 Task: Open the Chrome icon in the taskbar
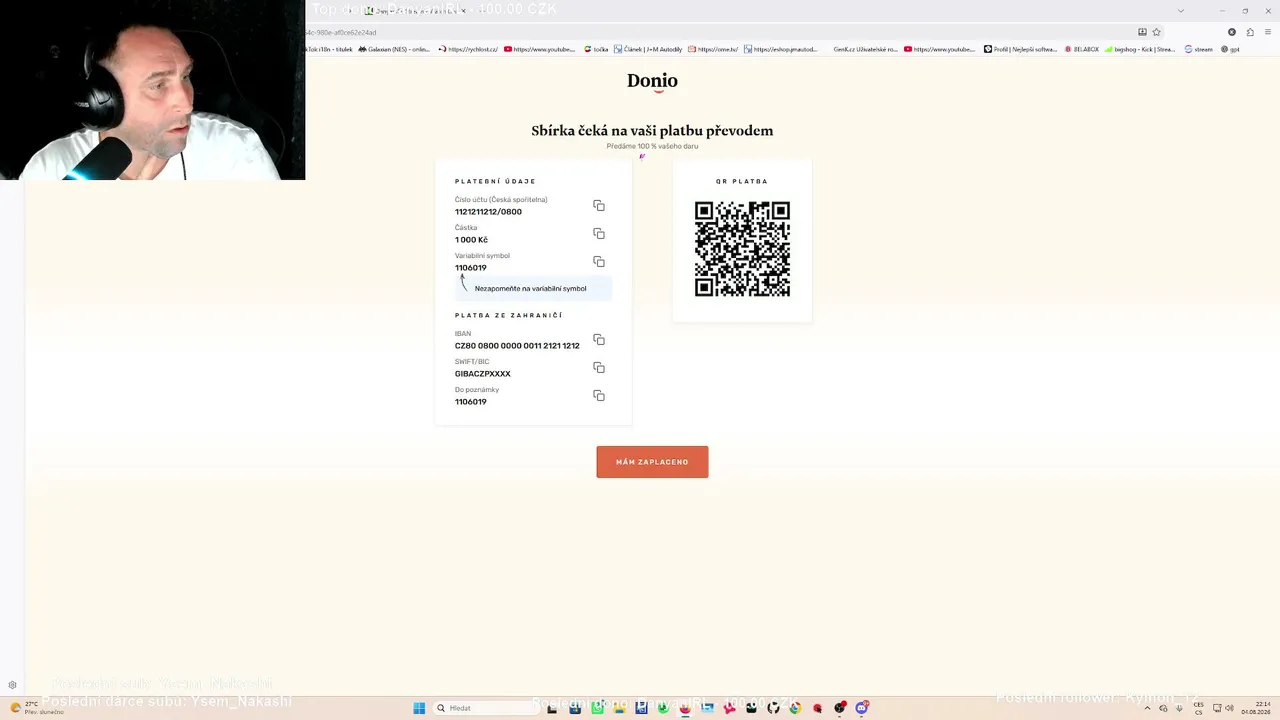[x=795, y=708]
